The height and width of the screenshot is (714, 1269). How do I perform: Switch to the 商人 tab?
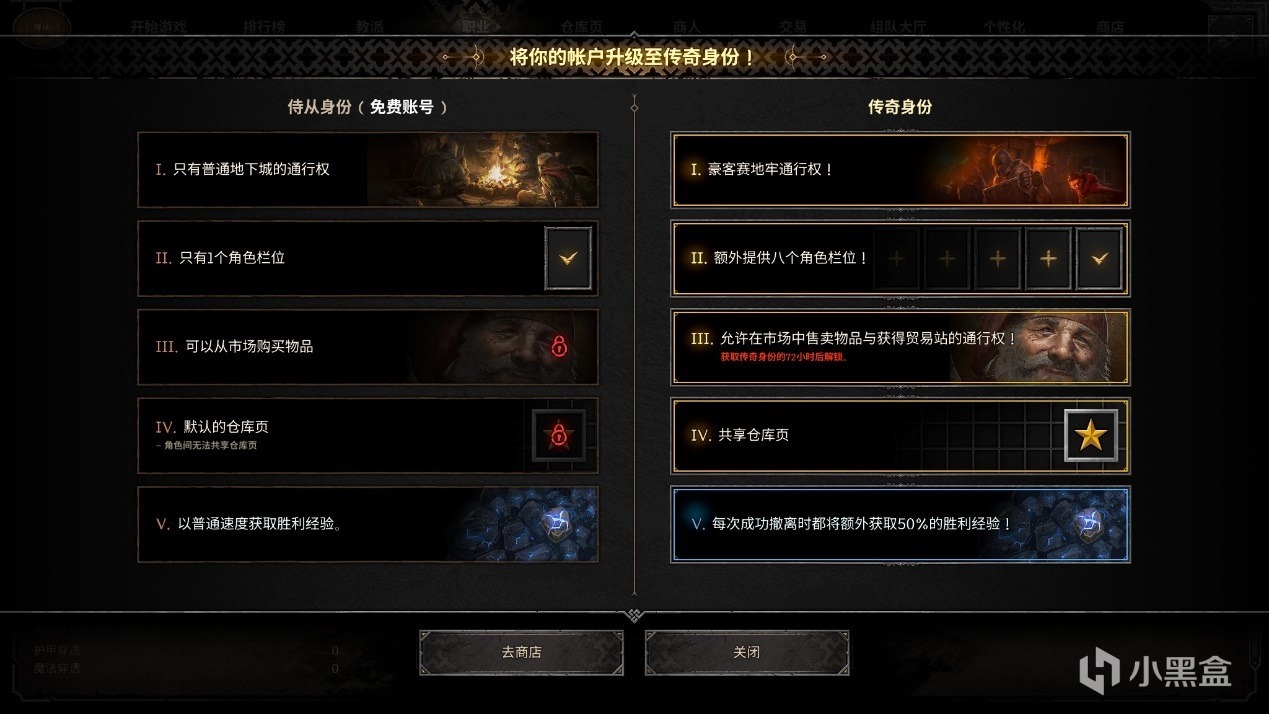point(687,27)
